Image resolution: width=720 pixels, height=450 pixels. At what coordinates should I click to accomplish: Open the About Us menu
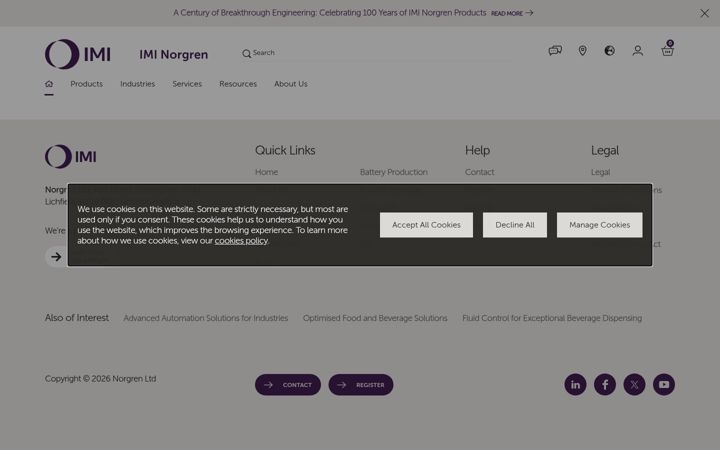pos(291,84)
